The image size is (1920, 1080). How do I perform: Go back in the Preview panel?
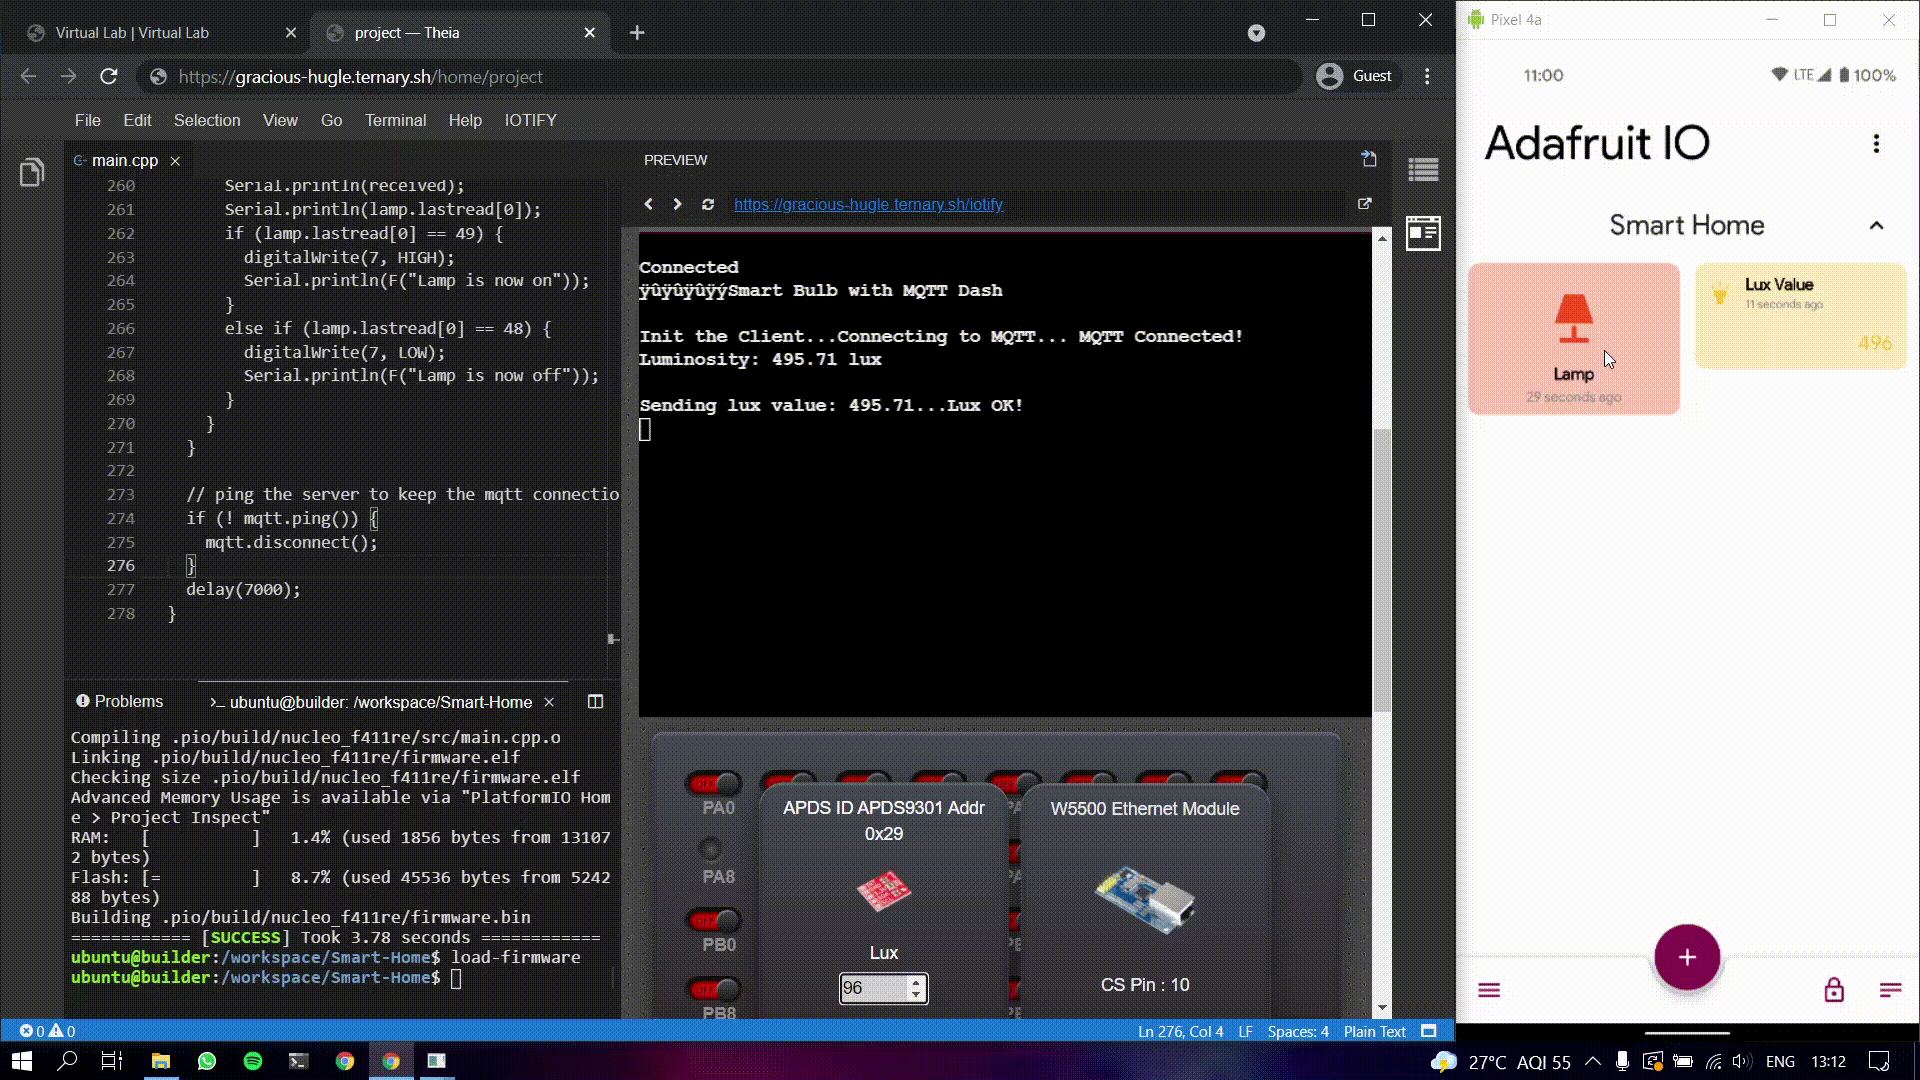pyautogui.click(x=648, y=204)
